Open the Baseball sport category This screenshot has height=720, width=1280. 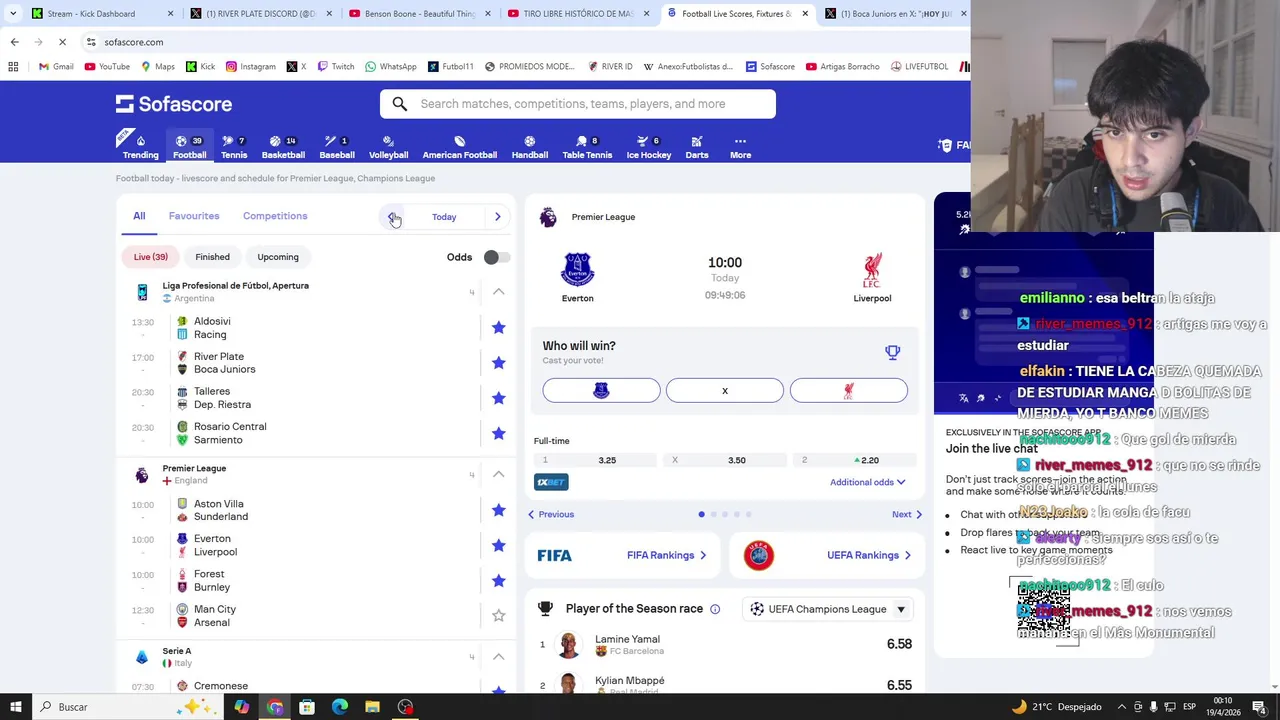coord(337,146)
